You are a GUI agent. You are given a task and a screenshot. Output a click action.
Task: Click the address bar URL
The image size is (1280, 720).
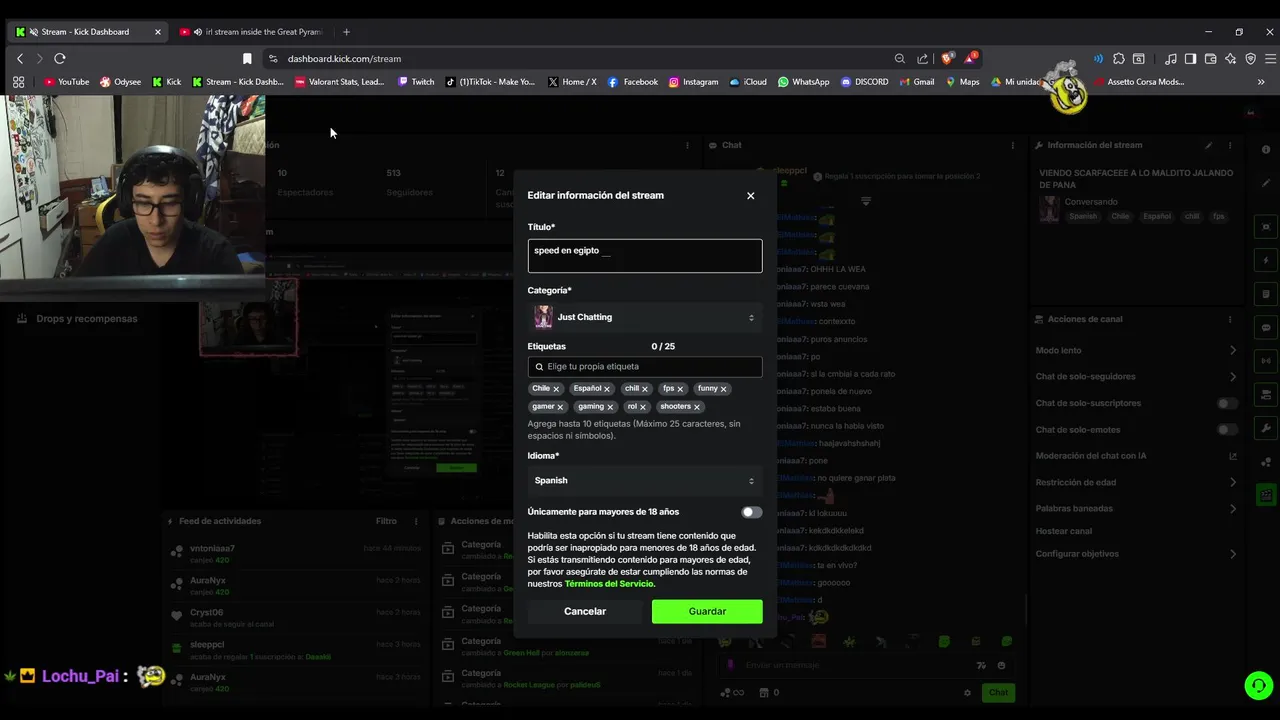tap(344, 59)
